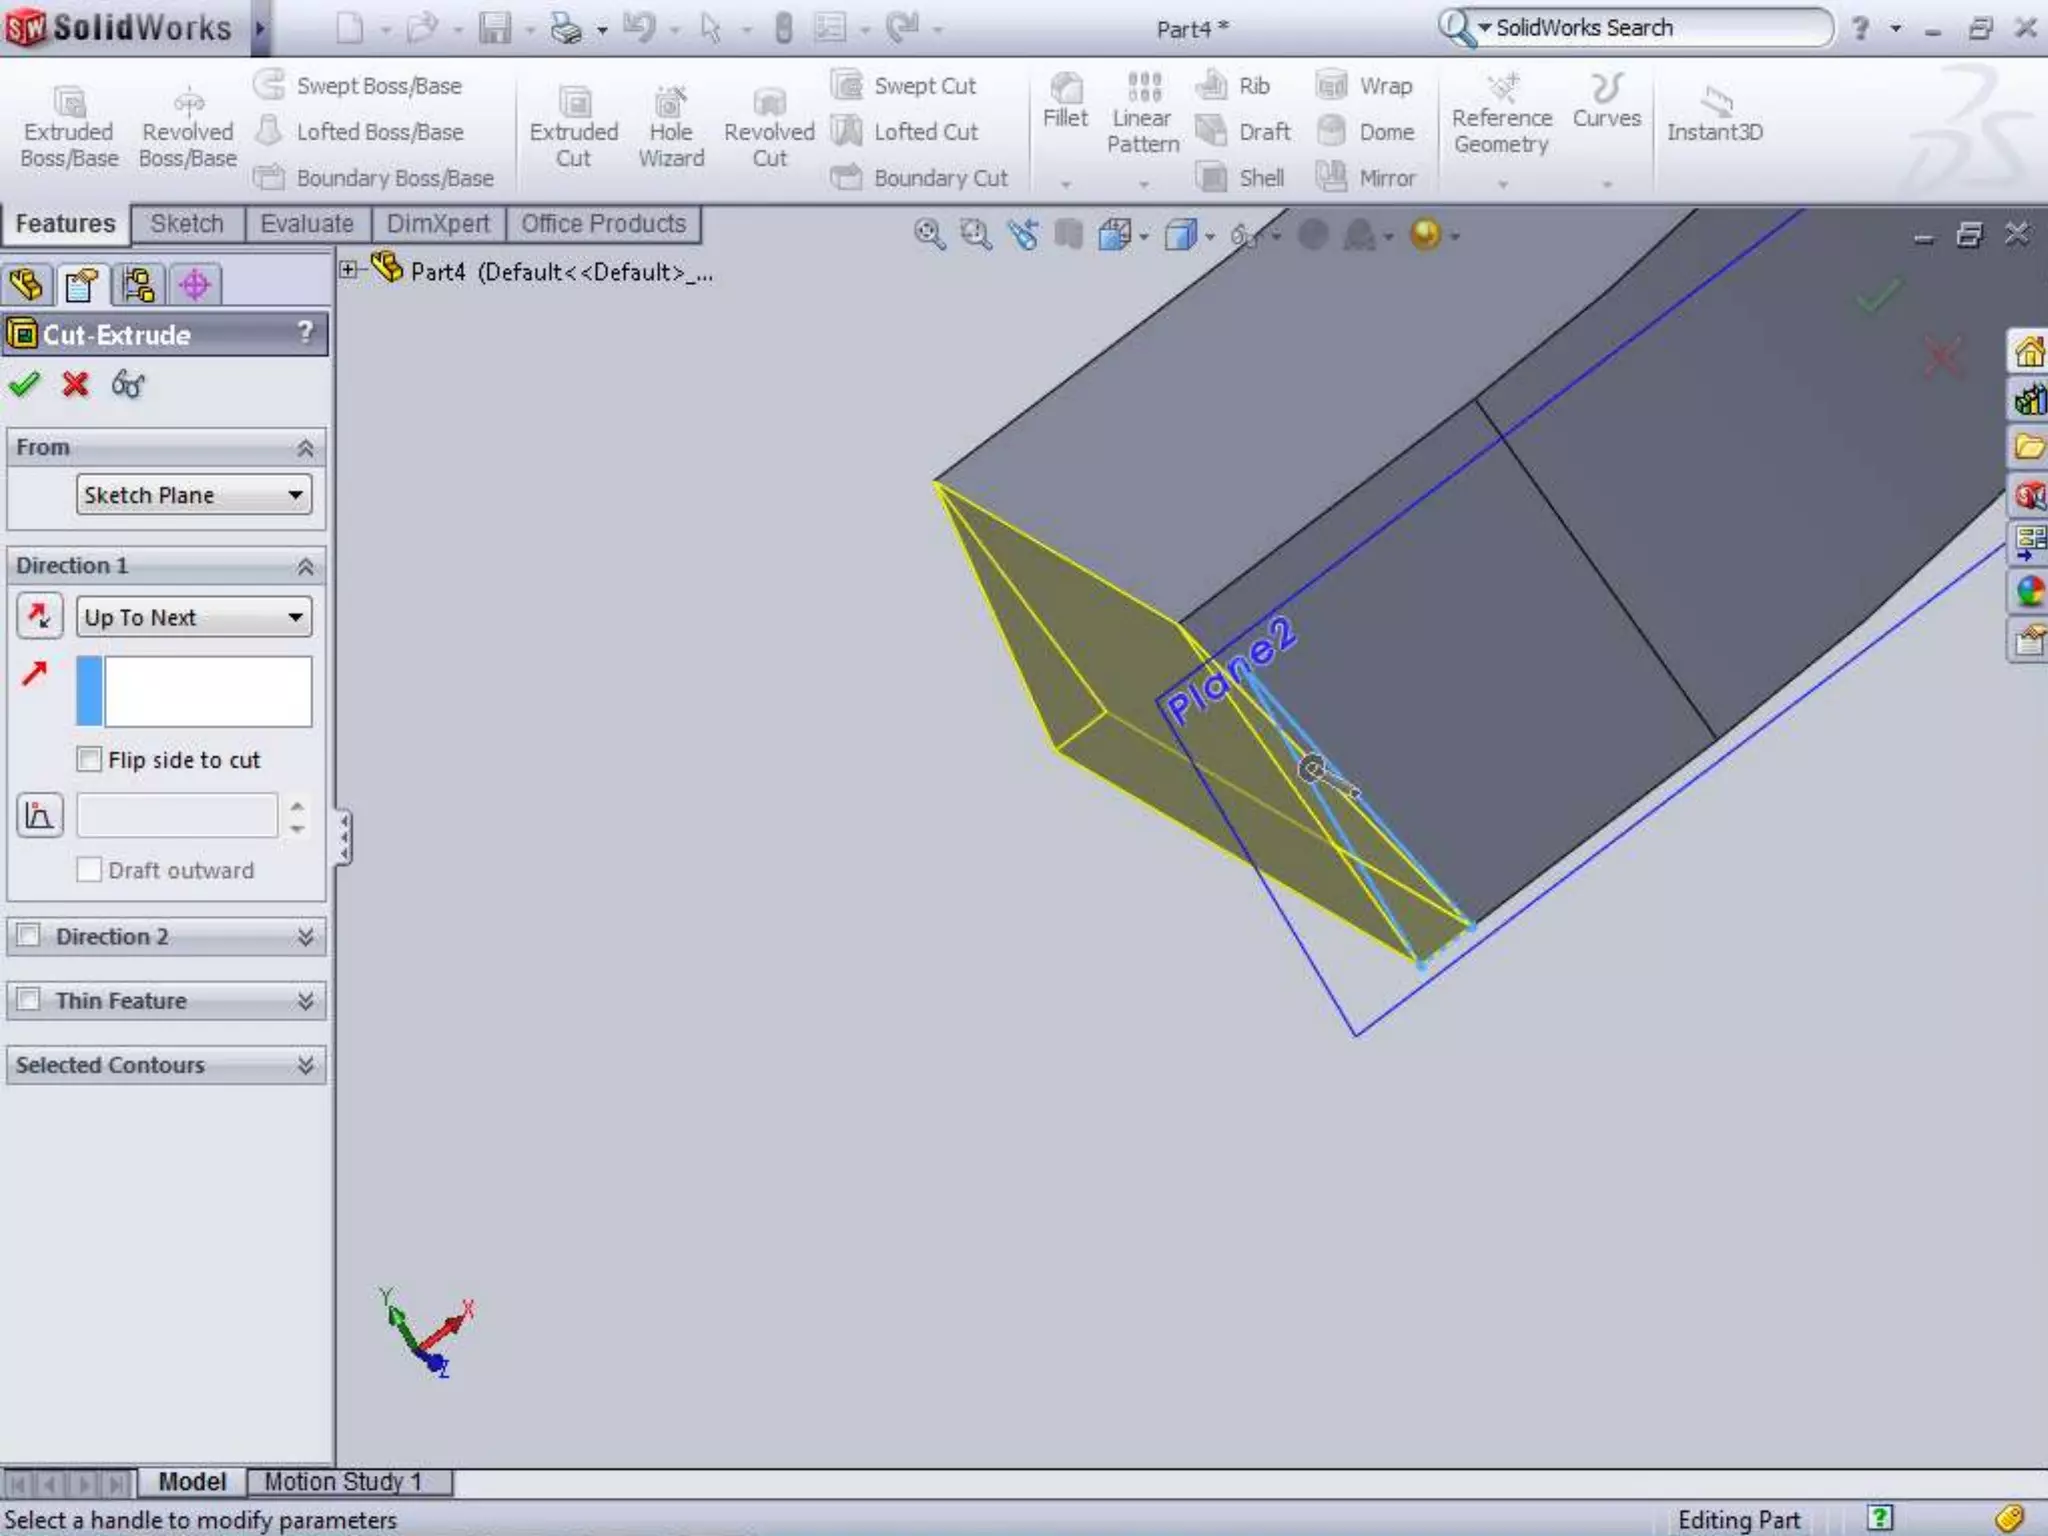Open the Fillet tool

pyautogui.click(x=1065, y=101)
